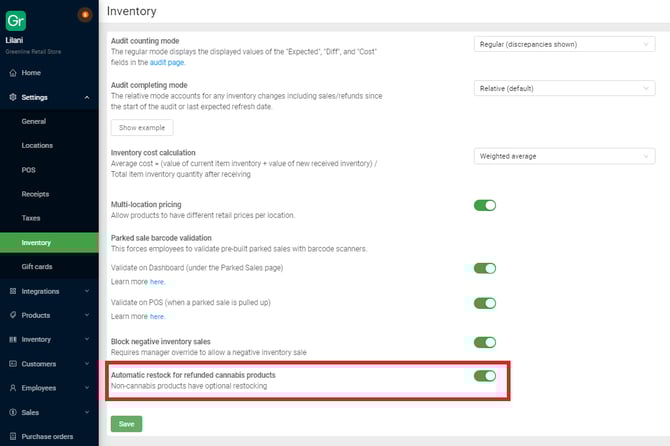Open Gift cards settings page
Image resolution: width=670 pixels, height=446 pixels.
click(36, 267)
